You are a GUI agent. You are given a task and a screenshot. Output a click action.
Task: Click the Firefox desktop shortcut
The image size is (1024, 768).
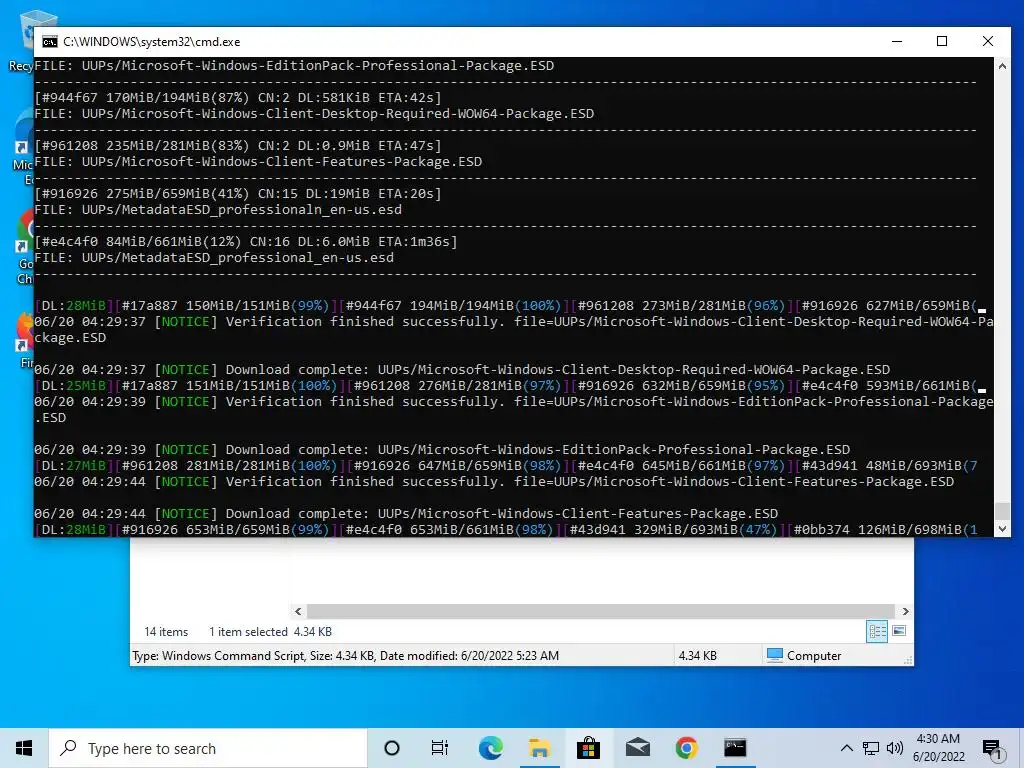24,341
